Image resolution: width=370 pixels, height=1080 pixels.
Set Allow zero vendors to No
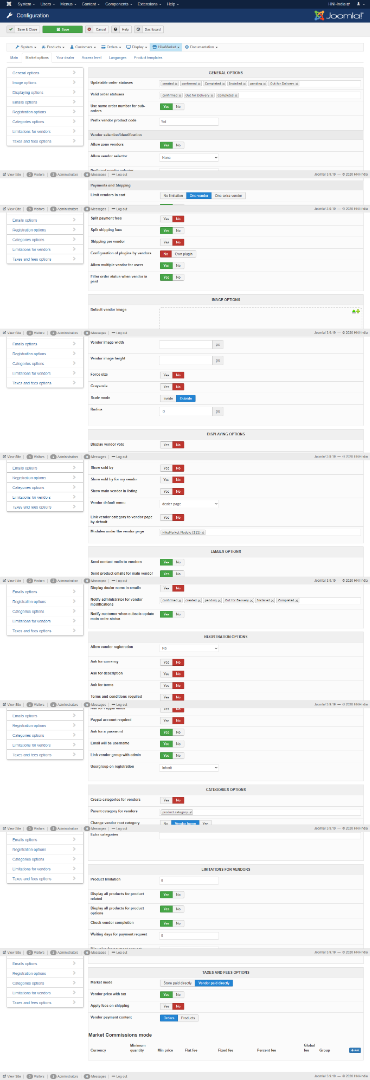pos(178,145)
